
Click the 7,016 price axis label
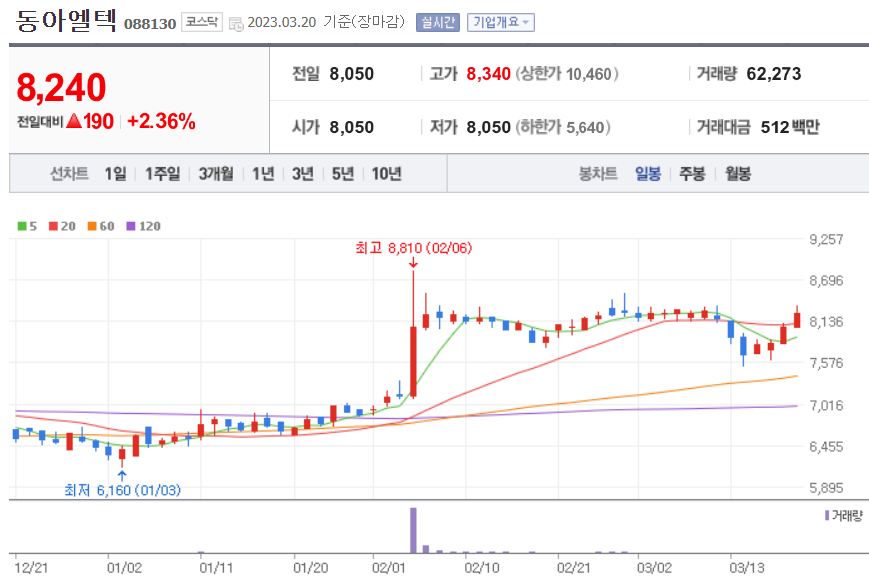[x=826, y=405]
